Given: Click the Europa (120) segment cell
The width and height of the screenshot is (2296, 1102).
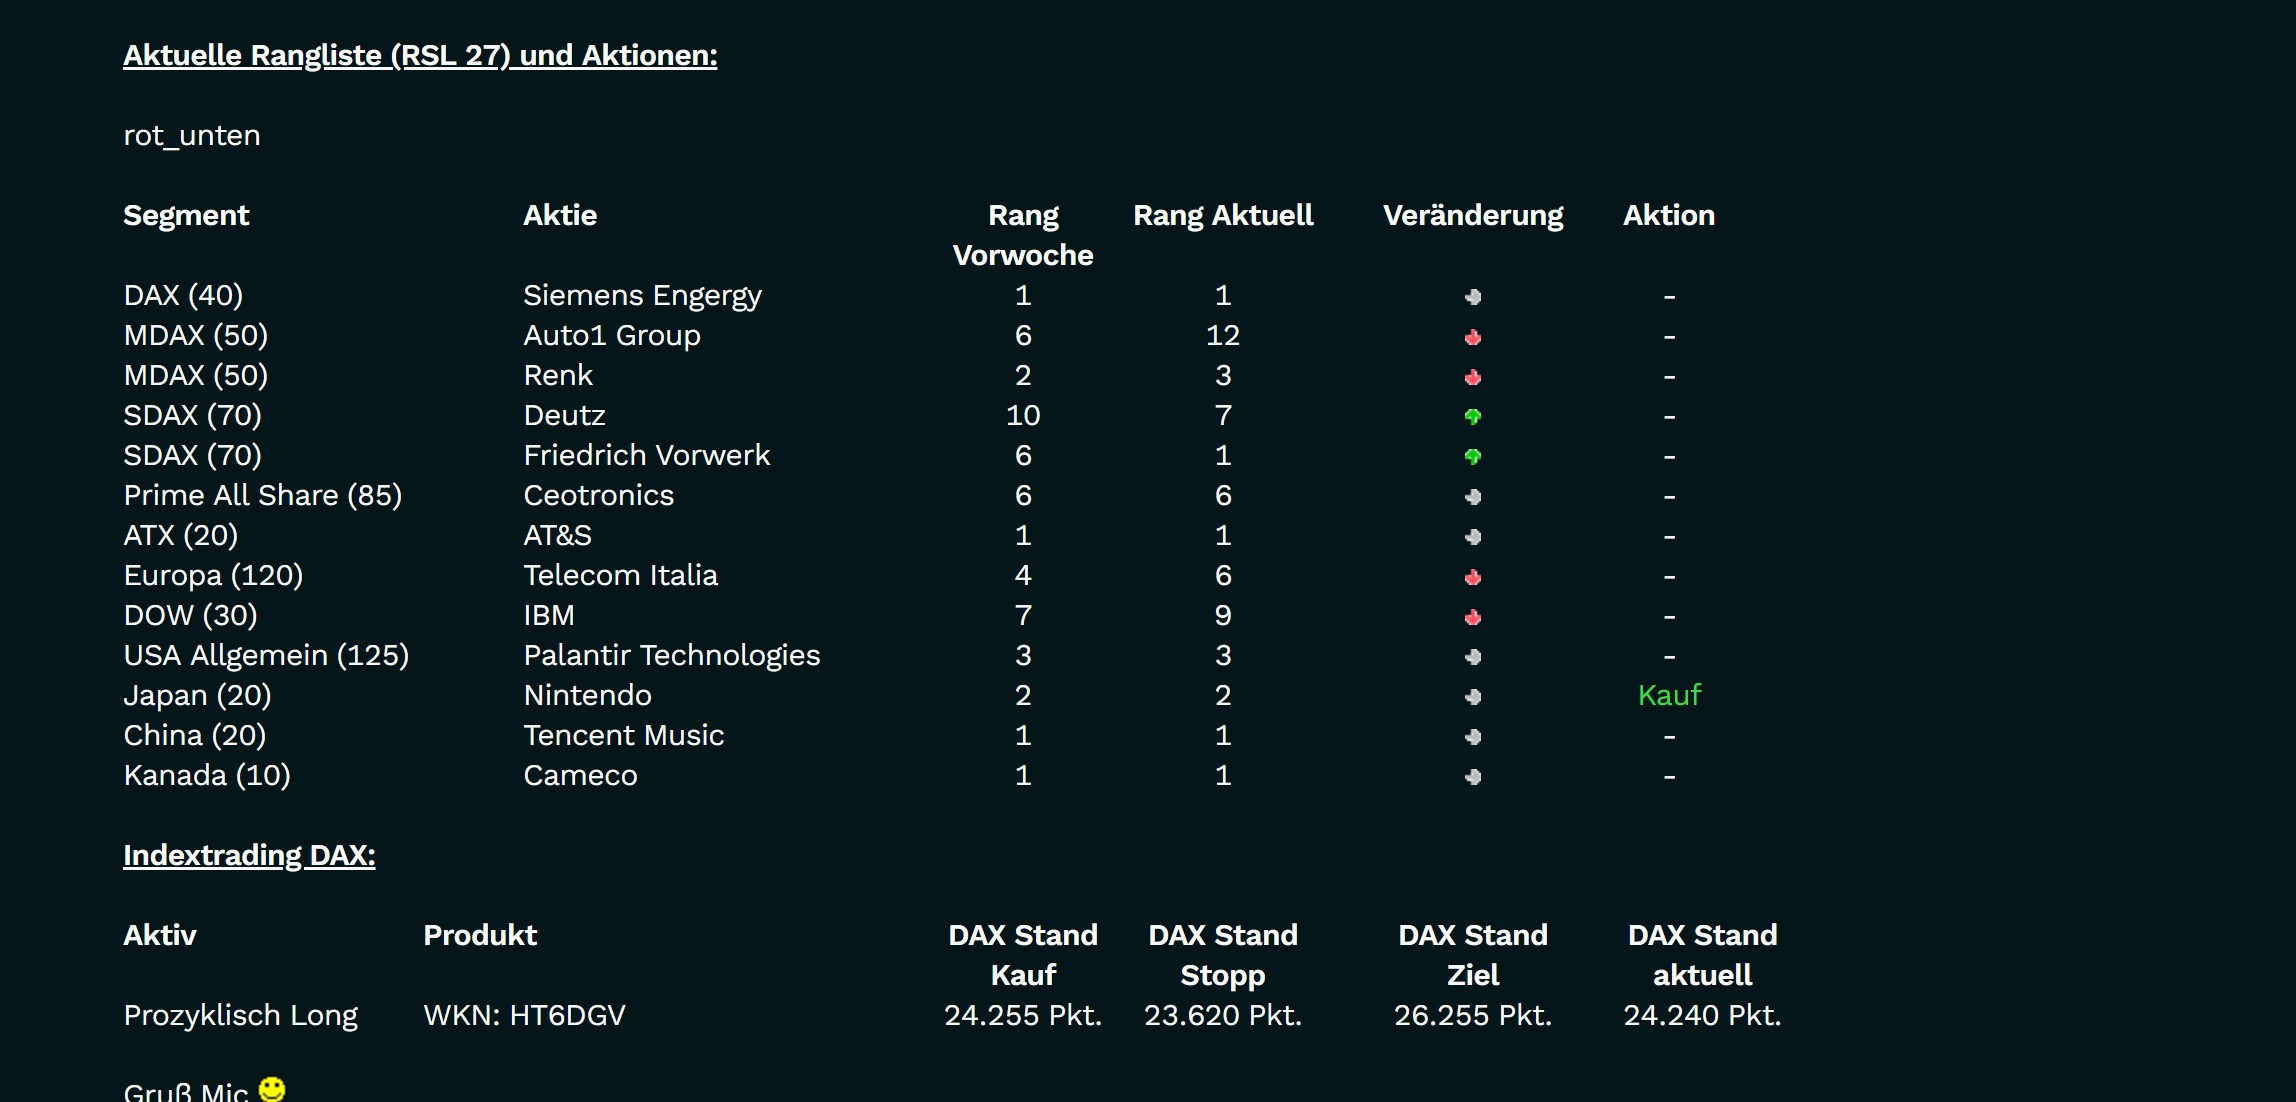Looking at the screenshot, I should pos(213,576).
